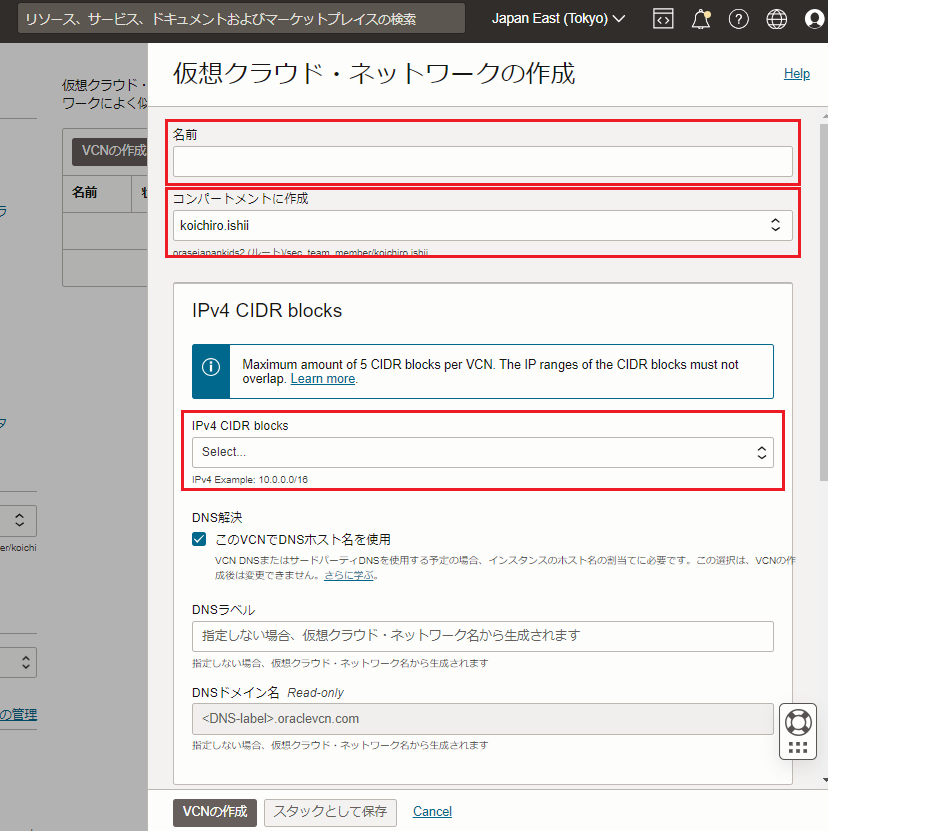Viewport: 938px width, 831px height.
Task: Click the top search bar for resources
Action: tap(240, 19)
